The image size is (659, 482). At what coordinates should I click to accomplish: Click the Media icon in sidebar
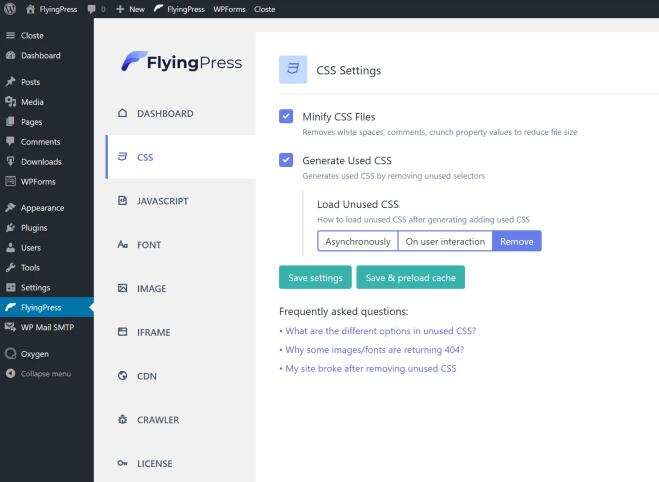point(11,102)
